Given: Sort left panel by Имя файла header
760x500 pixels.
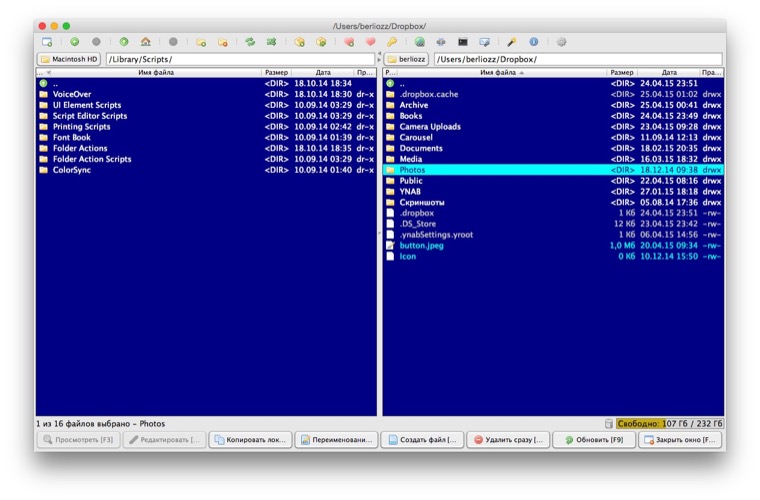Looking at the screenshot, I should [x=156, y=73].
